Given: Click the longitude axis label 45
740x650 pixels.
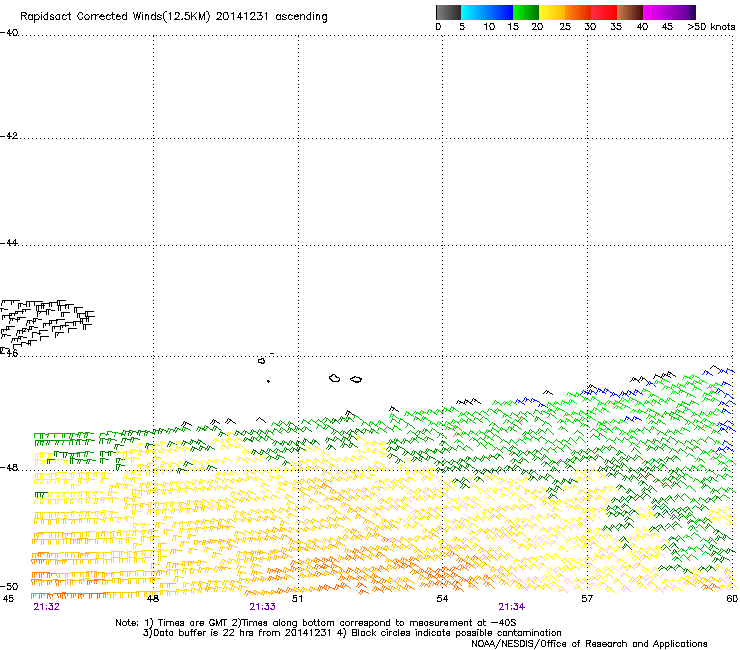Looking at the screenshot, I should (x=8, y=599).
